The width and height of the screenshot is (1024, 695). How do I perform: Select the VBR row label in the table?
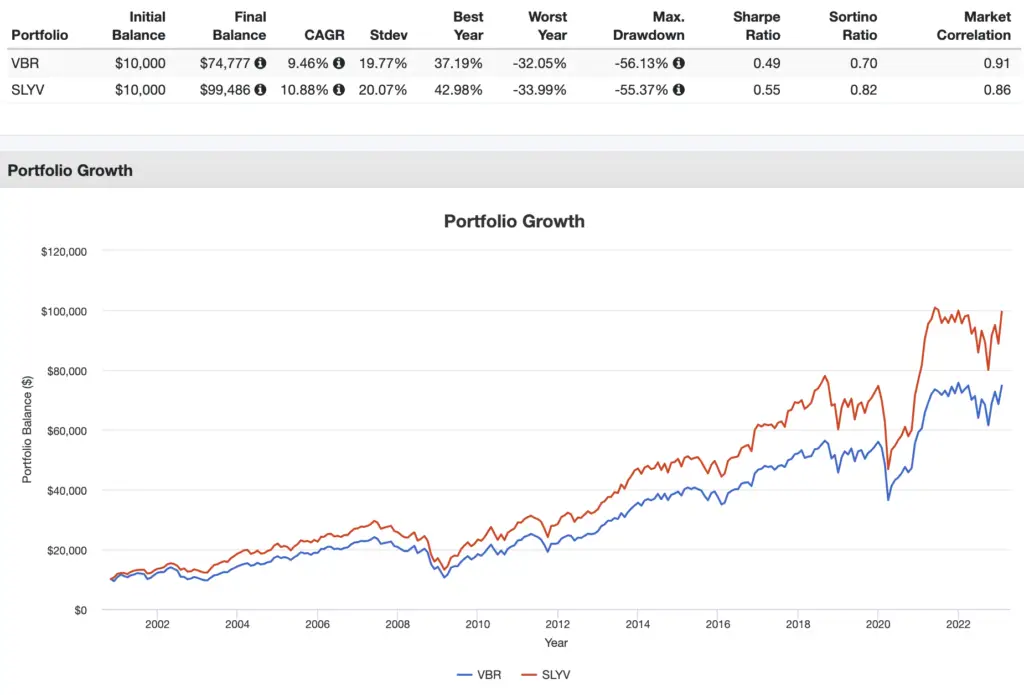click(24, 63)
